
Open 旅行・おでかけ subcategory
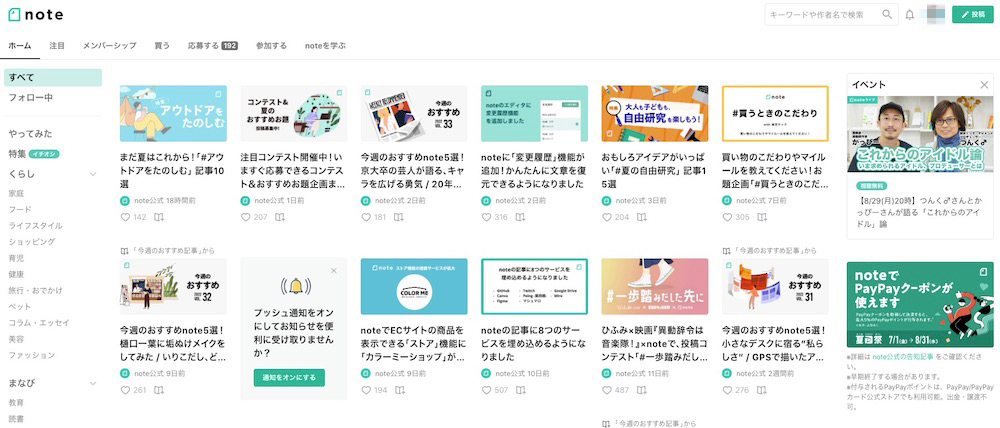(36, 290)
